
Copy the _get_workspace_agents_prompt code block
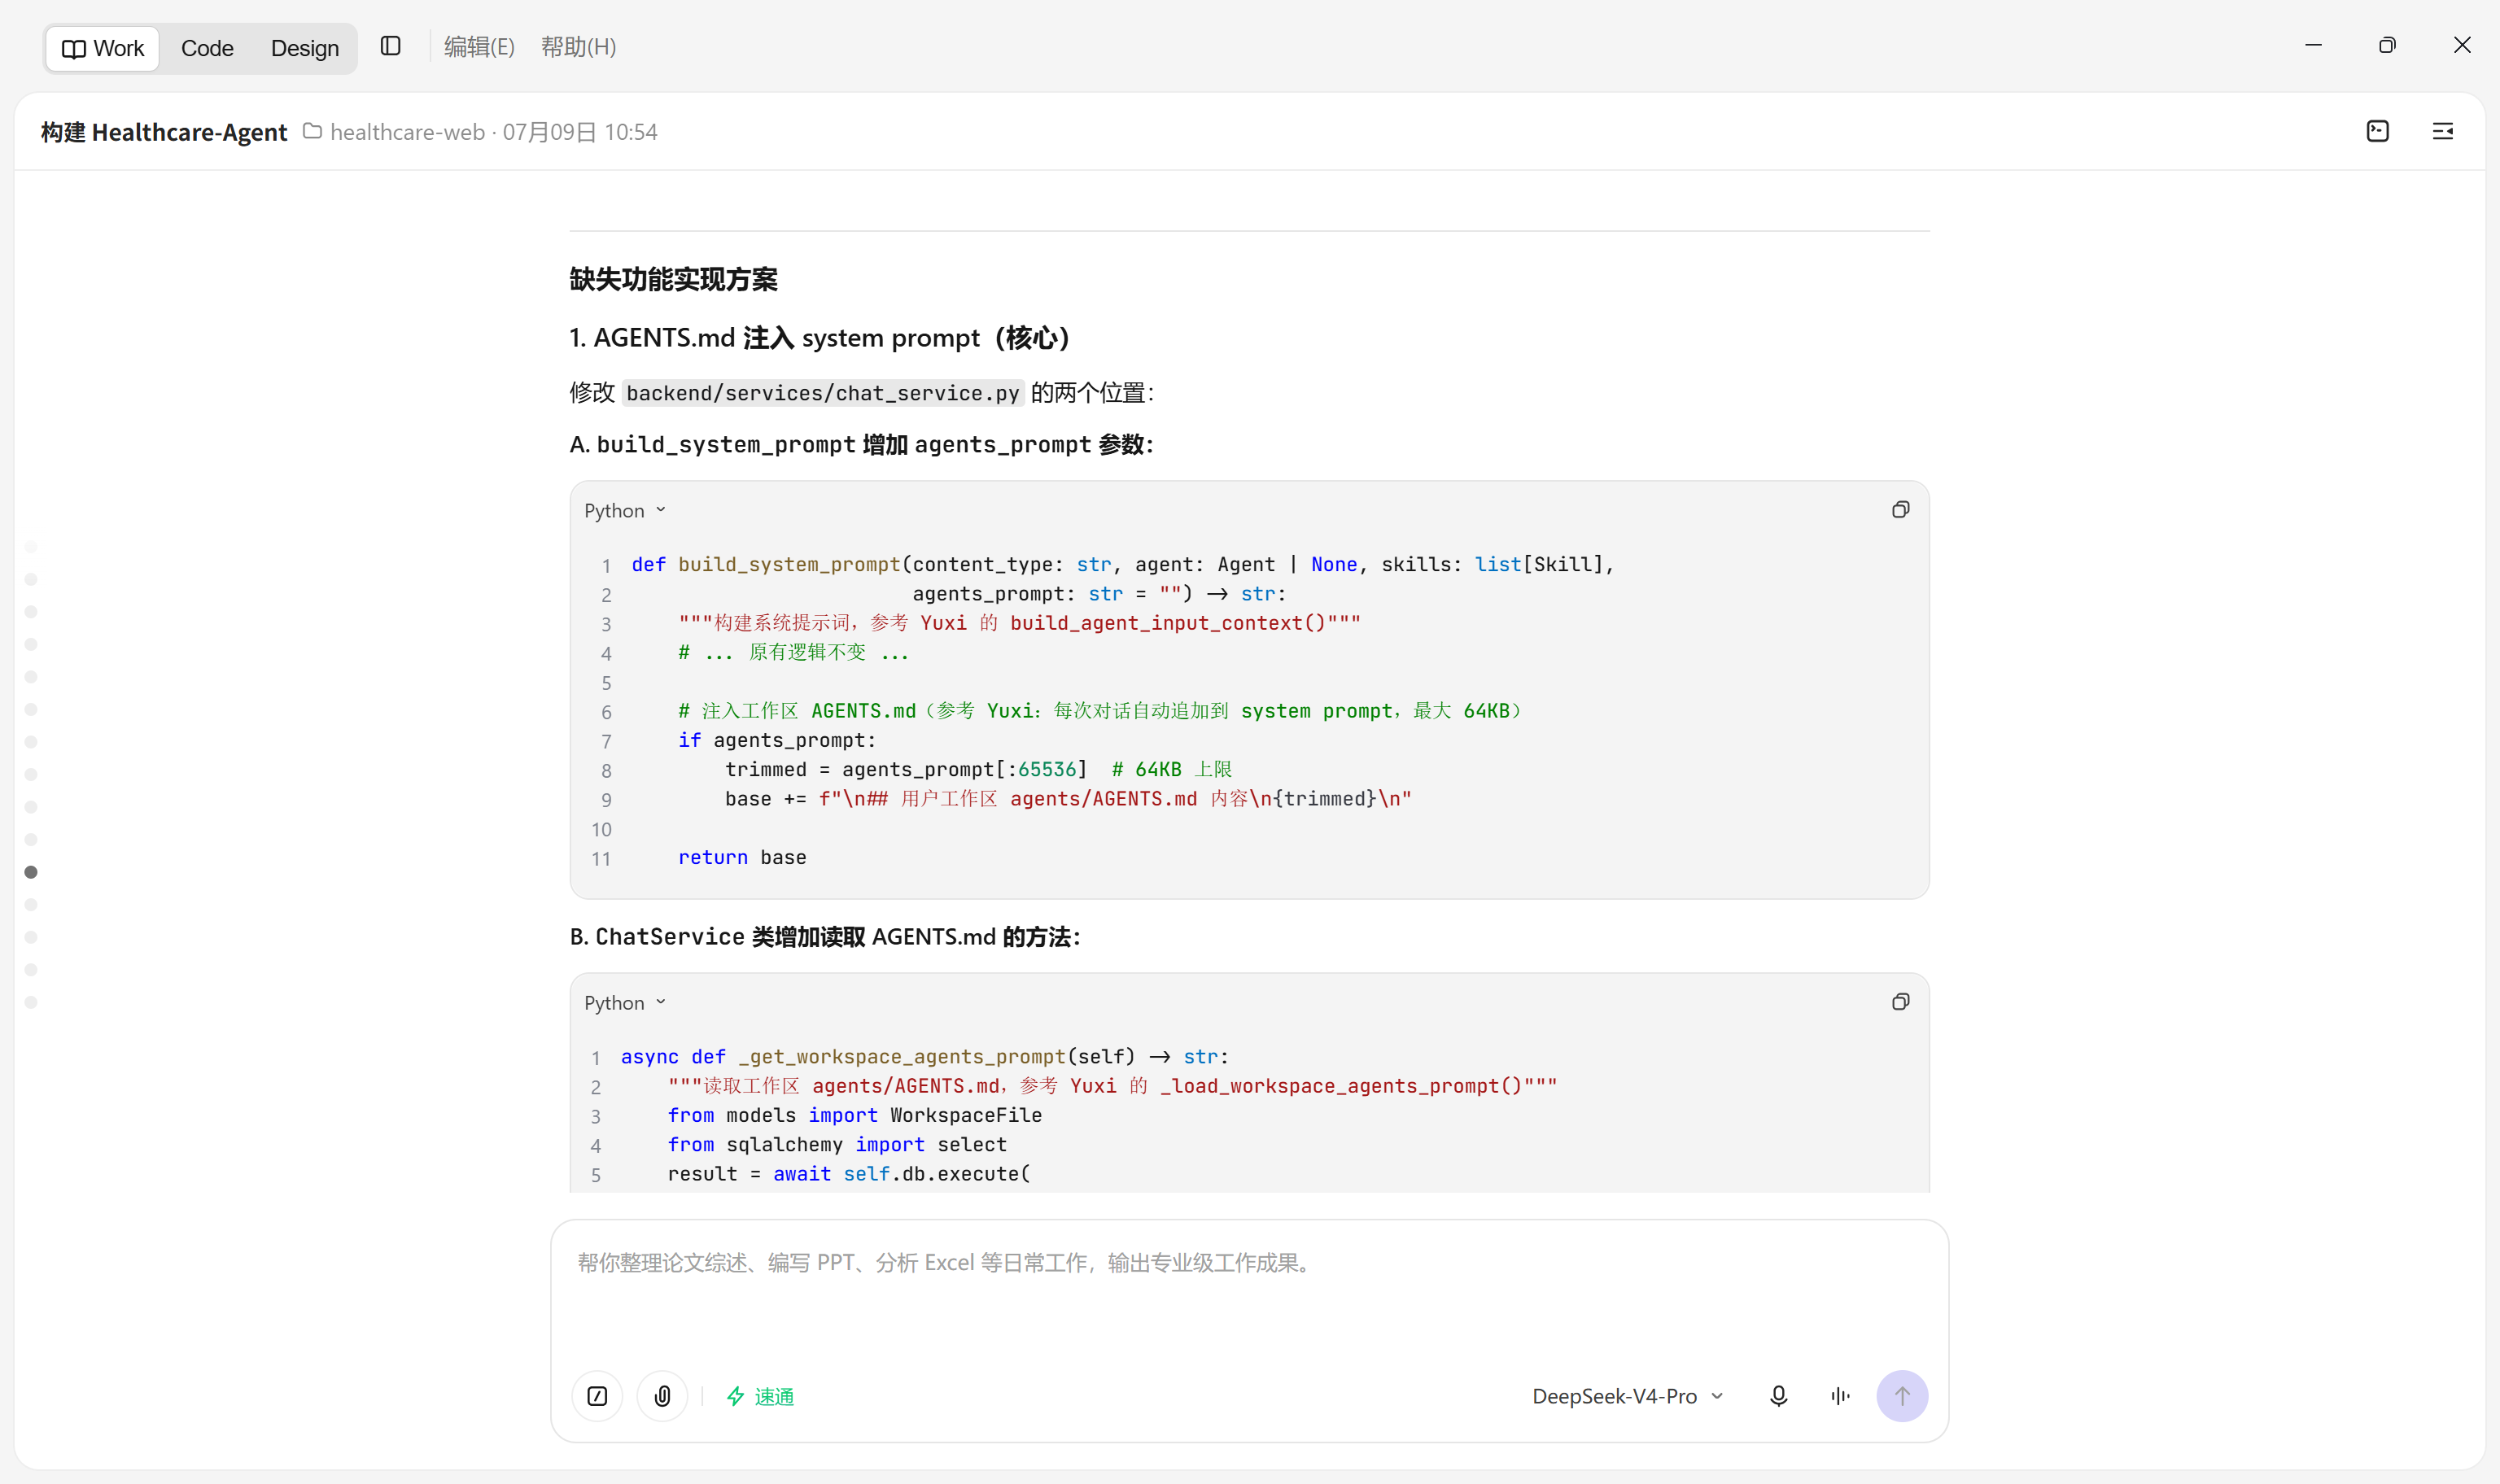pyautogui.click(x=1900, y=1002)
